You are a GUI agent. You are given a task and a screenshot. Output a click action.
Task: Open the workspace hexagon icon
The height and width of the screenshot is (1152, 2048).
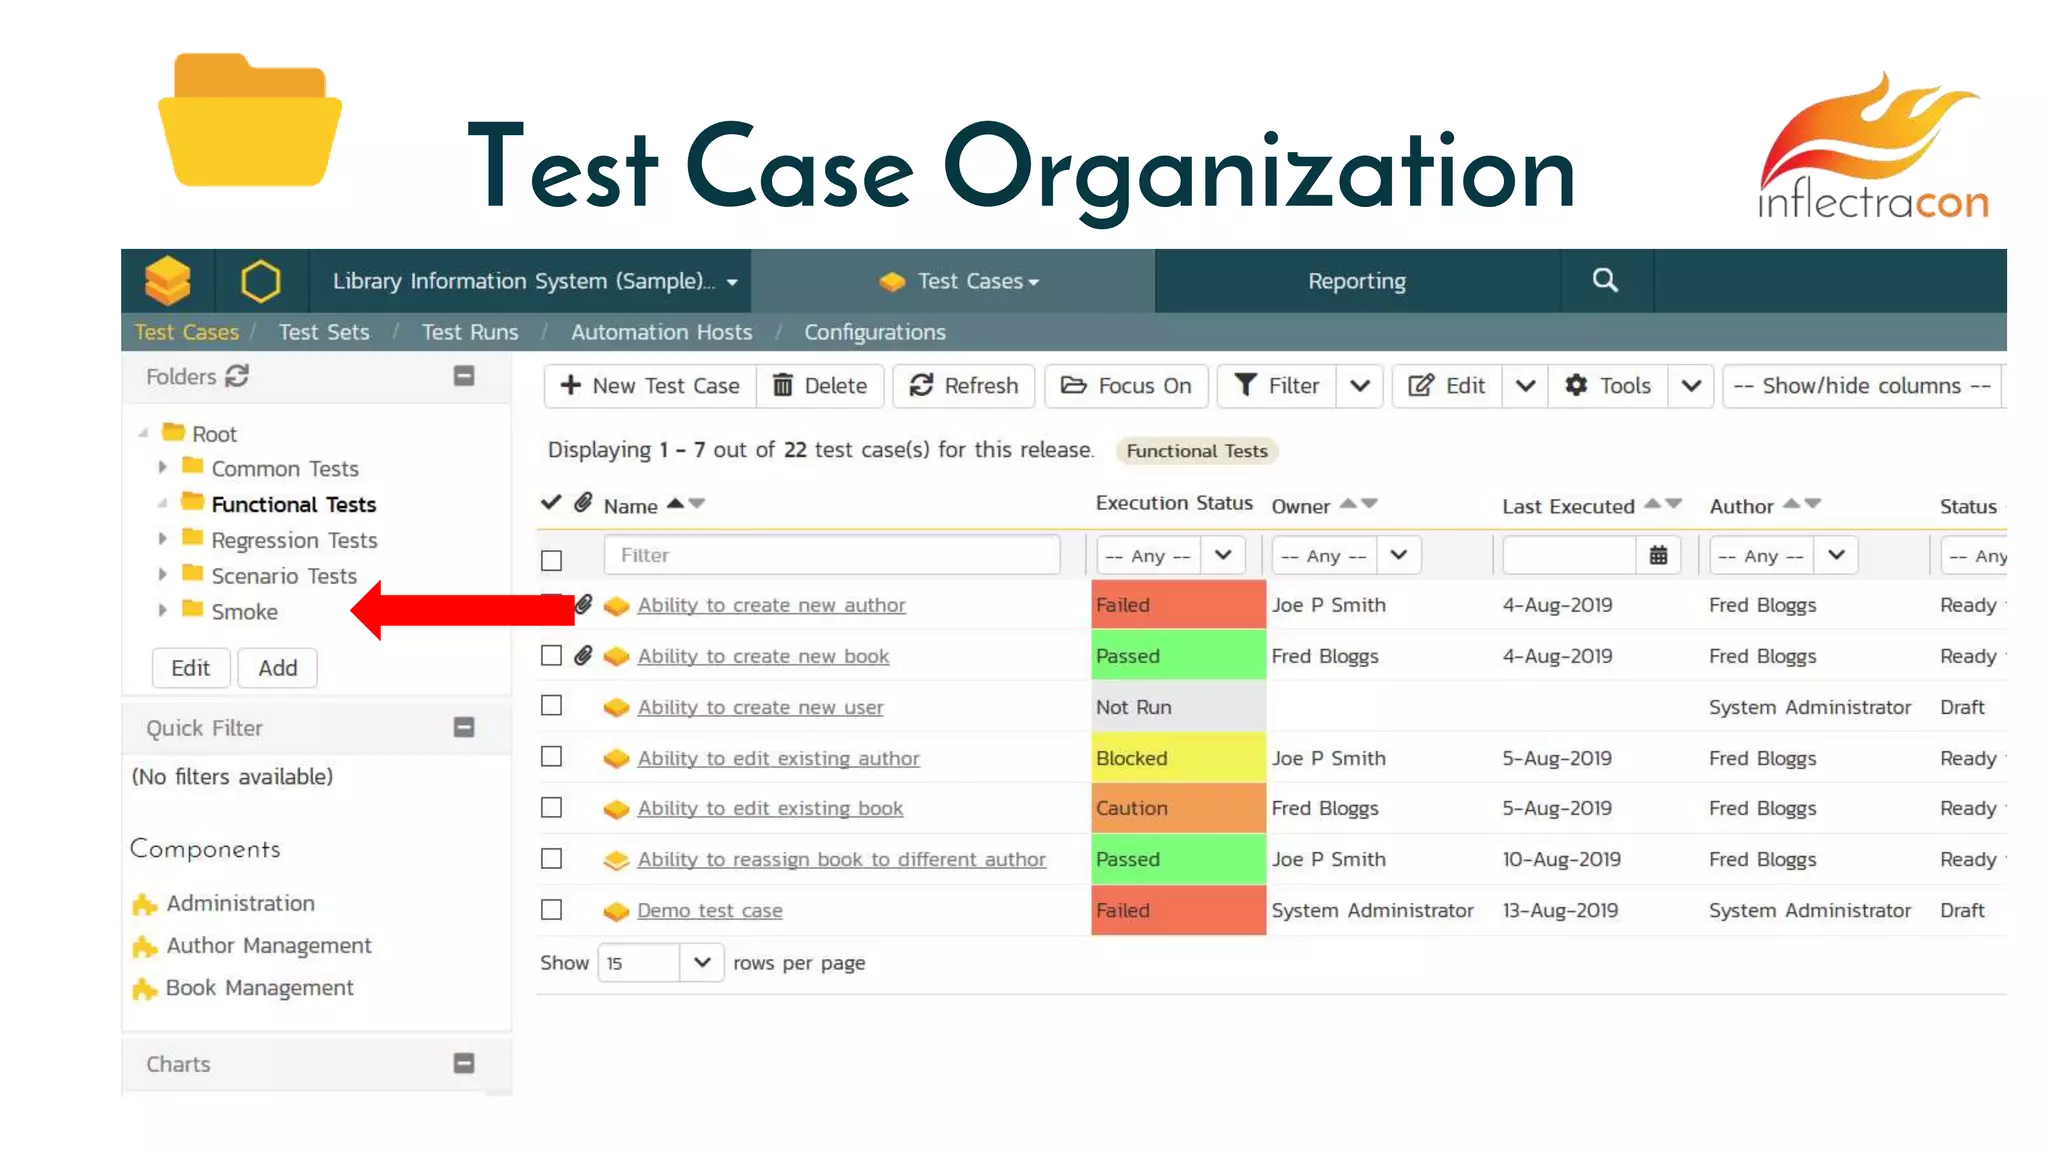point(260,281)
